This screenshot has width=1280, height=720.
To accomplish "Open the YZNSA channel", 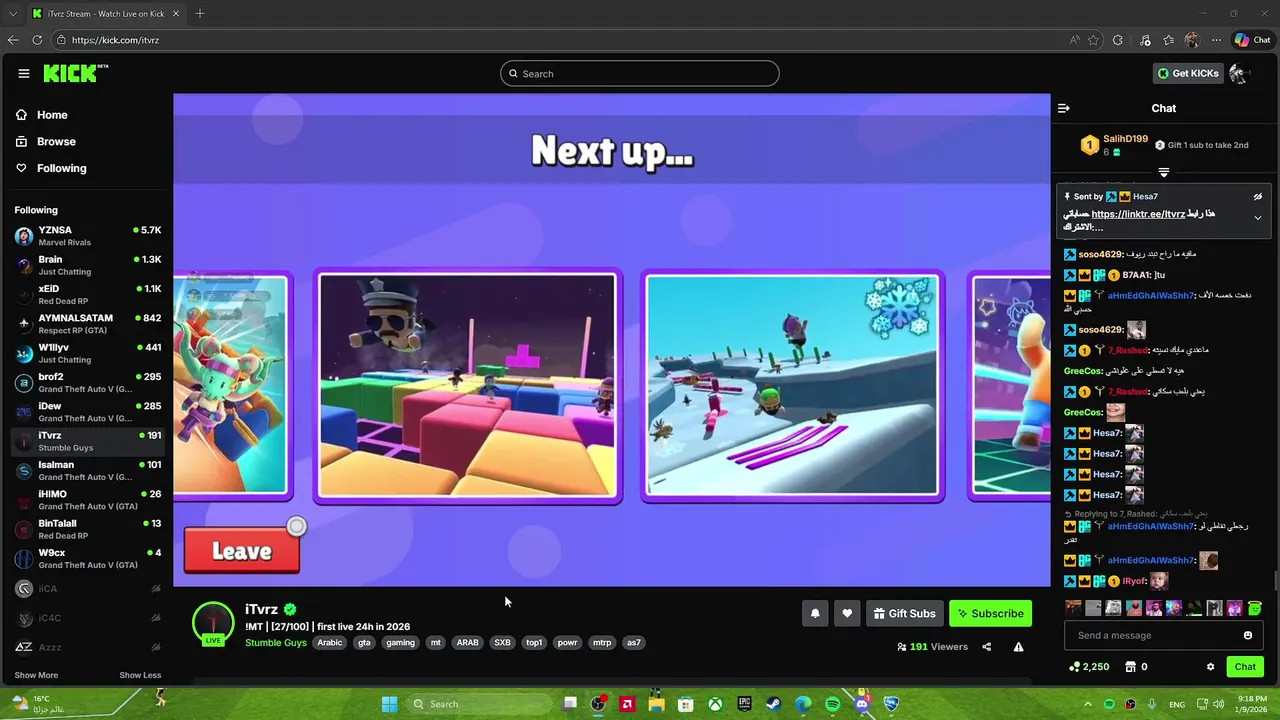I will point(88,236).
